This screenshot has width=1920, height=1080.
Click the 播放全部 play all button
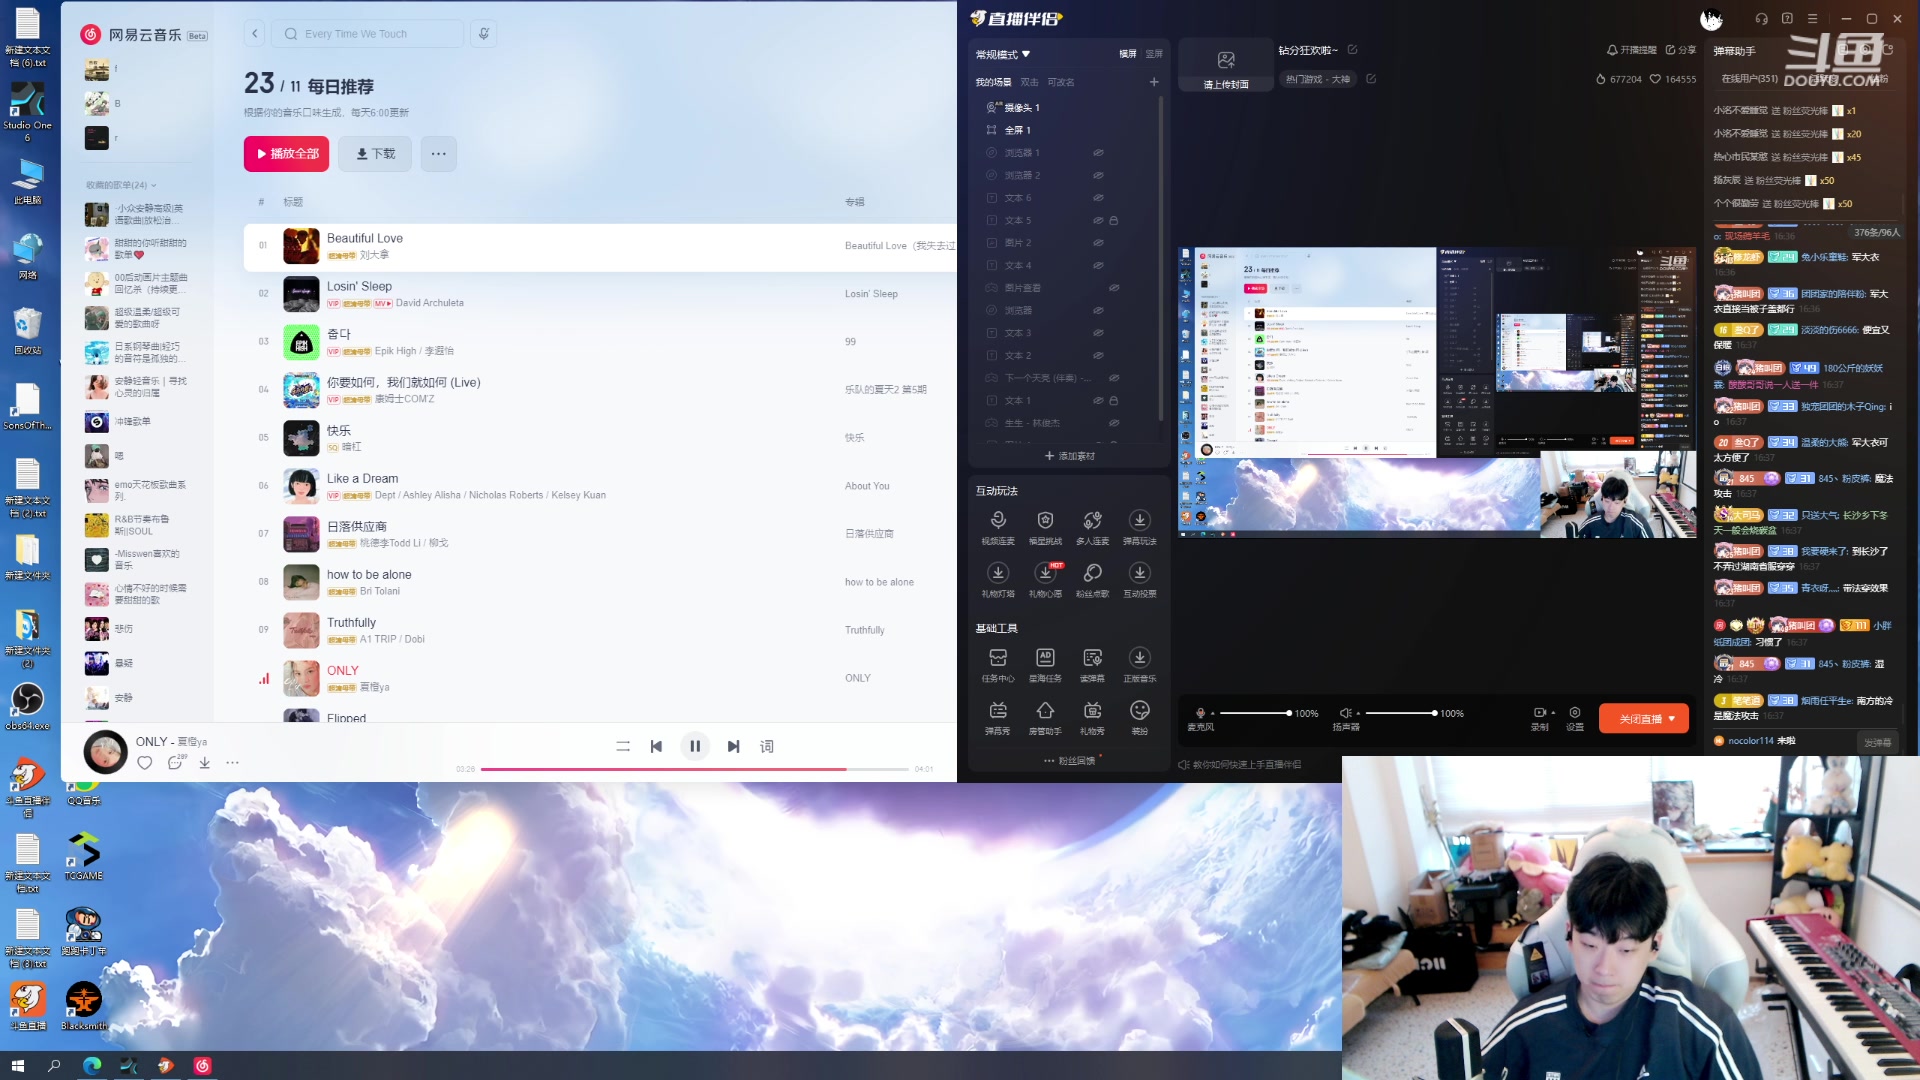click(x=286, y=154)
